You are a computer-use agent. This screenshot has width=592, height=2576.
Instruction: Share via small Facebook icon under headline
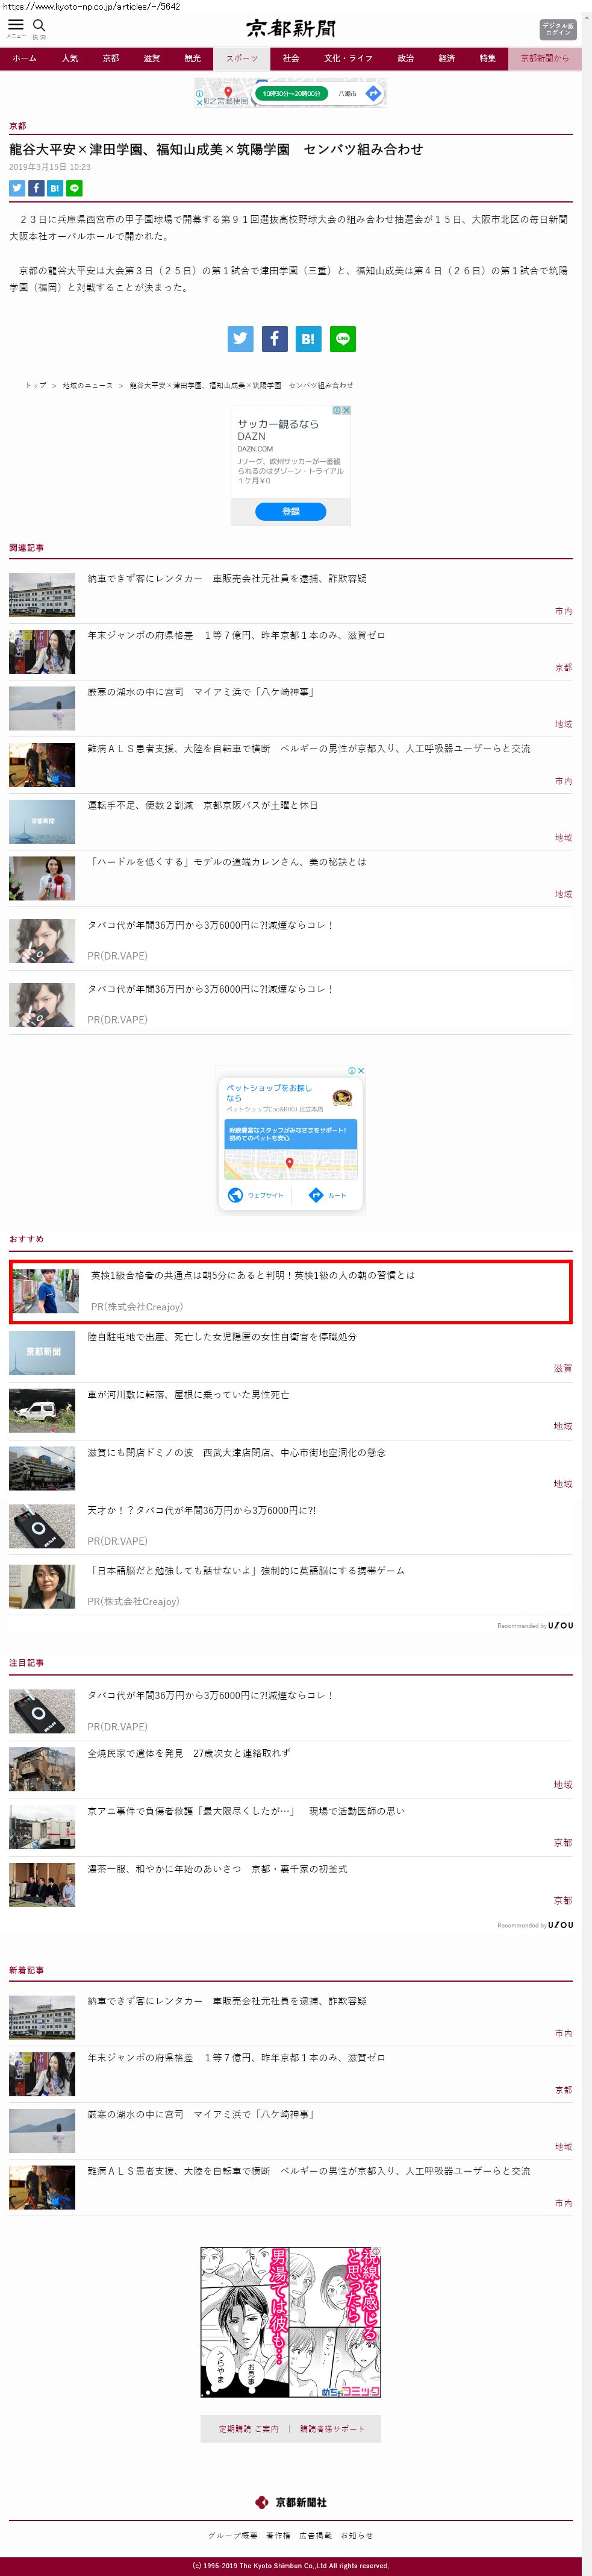[x=36, y=188]
